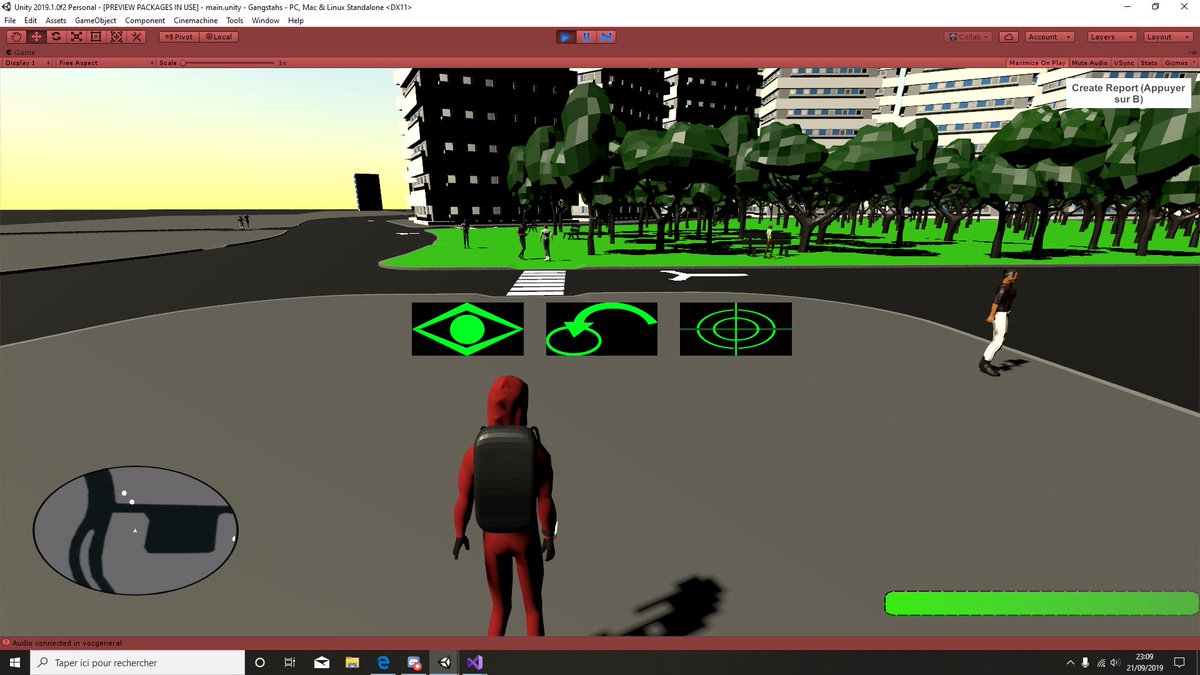
Task: Open File Explorer from the taskbar
Action: pos(353,662)
